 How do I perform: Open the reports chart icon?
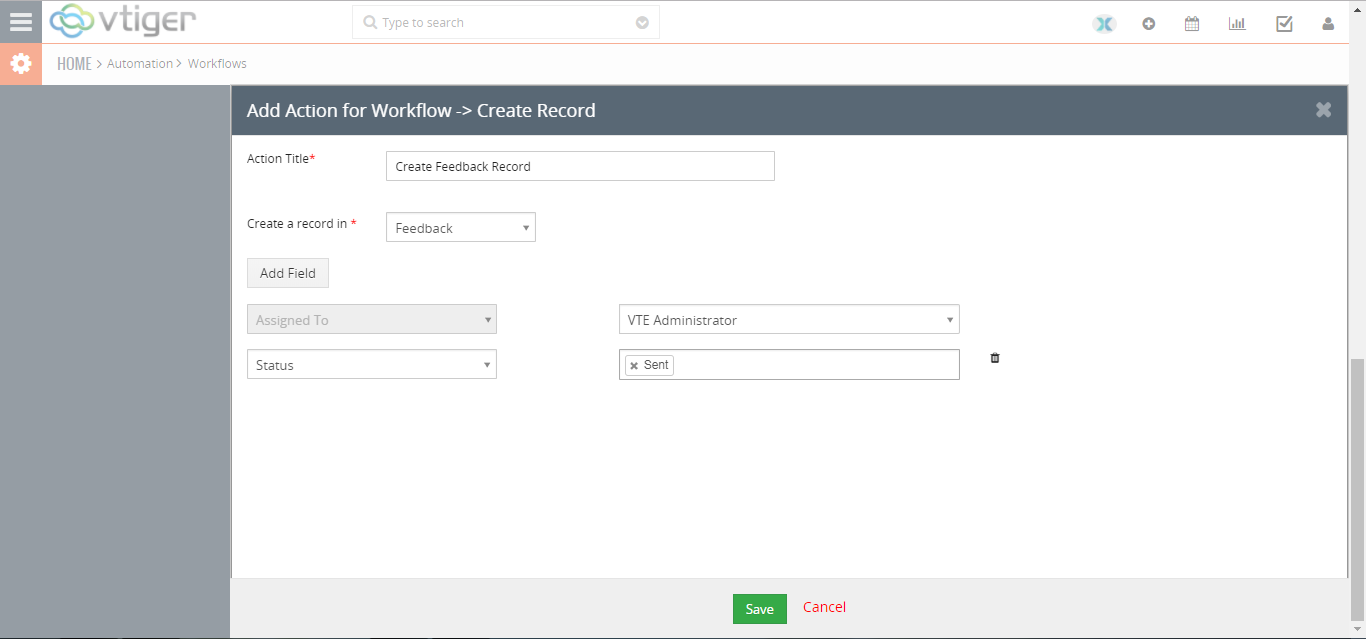1237,24
